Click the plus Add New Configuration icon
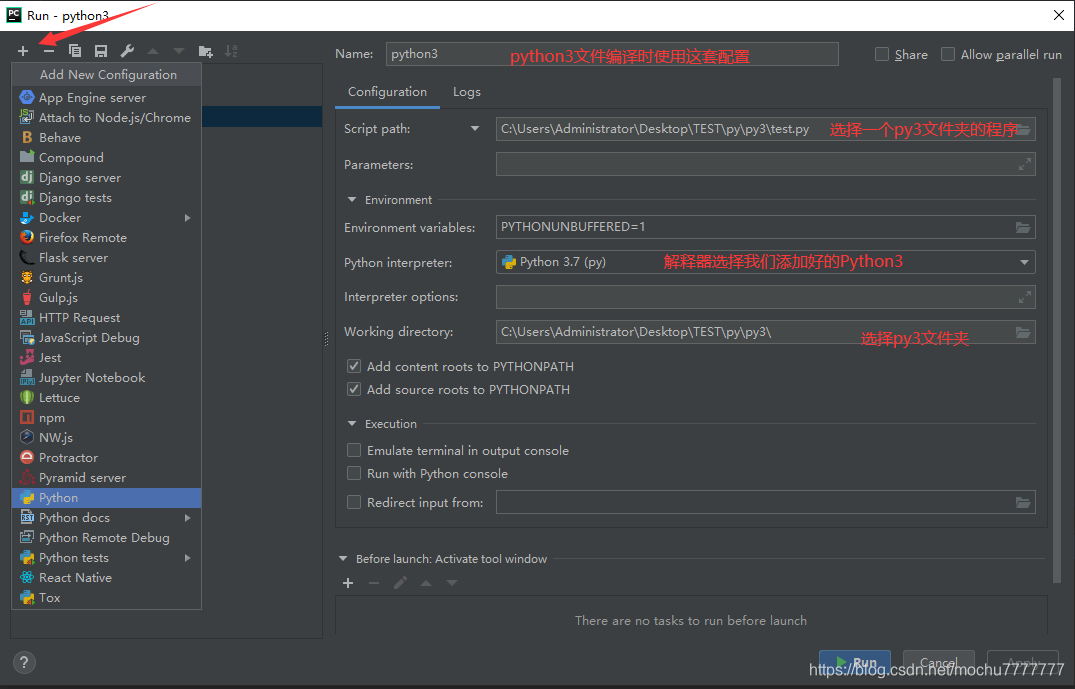 click(x=23, y=51)
